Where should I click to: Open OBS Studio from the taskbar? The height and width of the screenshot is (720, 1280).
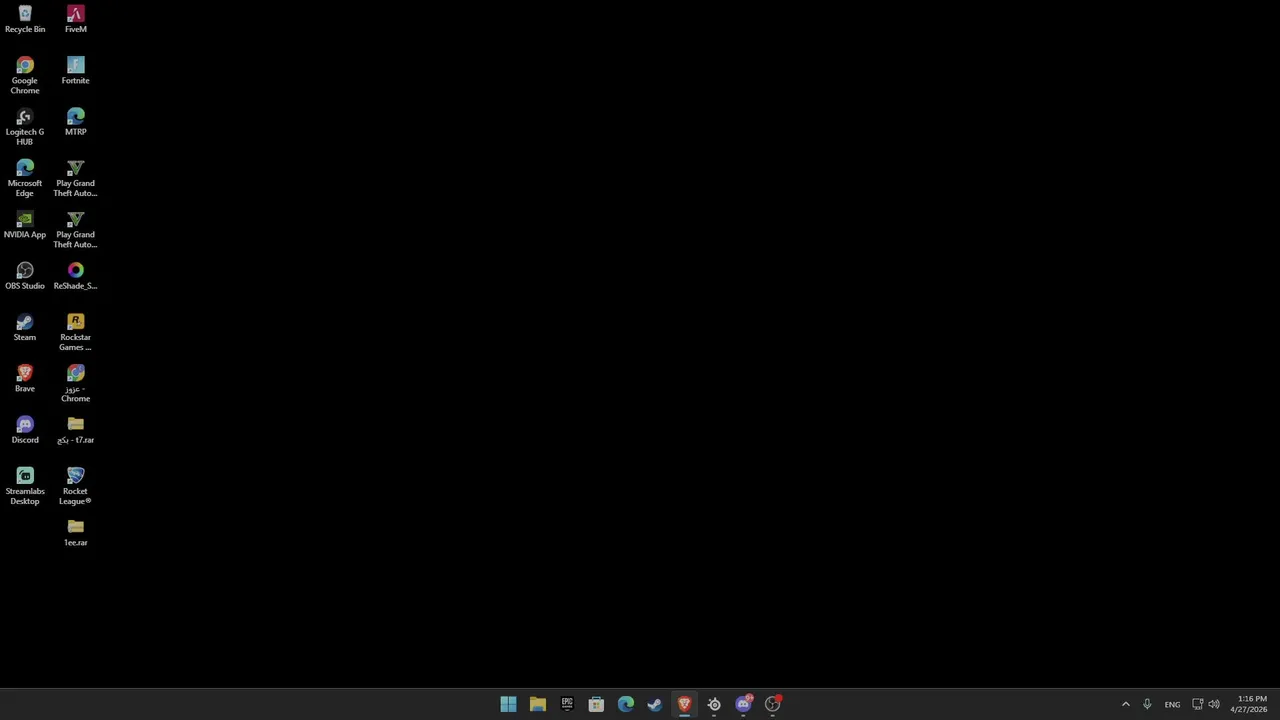pyautogui.click(x=772, y=704)
